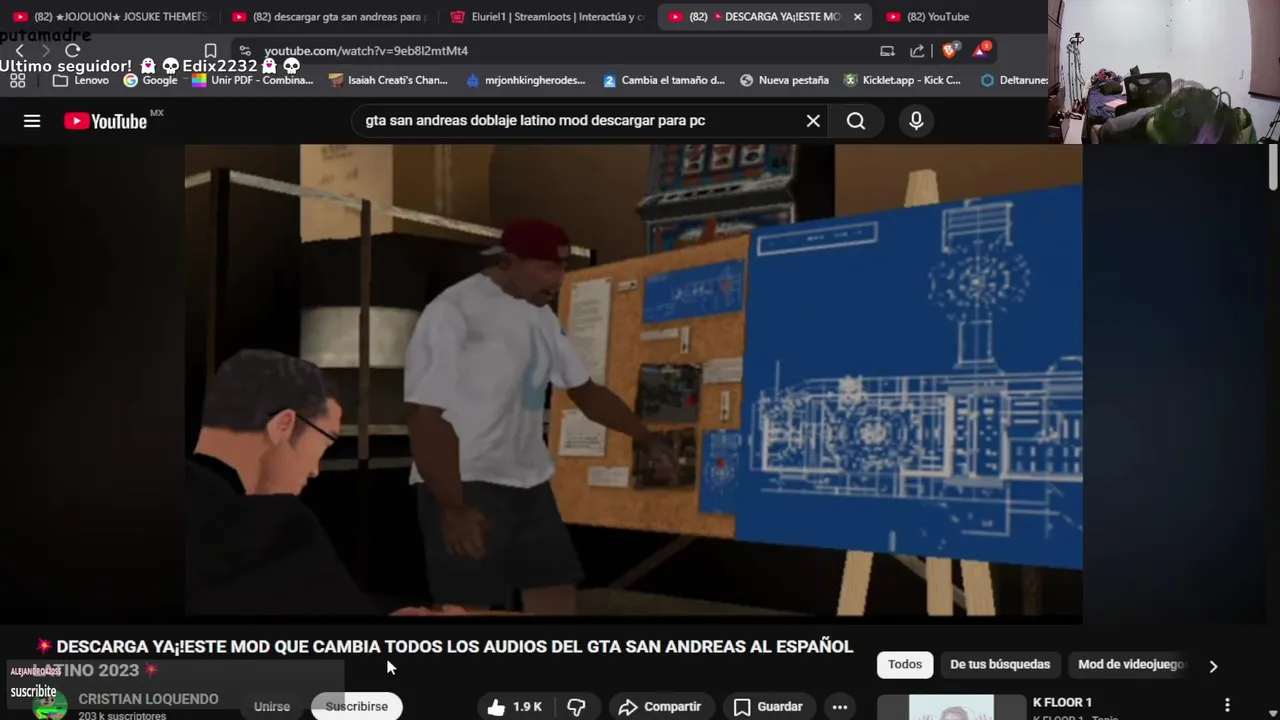The height and width of the screenshot is (720, 1280).
Task: Open site settings icon next to URL
Action: [x=244, y=50]
